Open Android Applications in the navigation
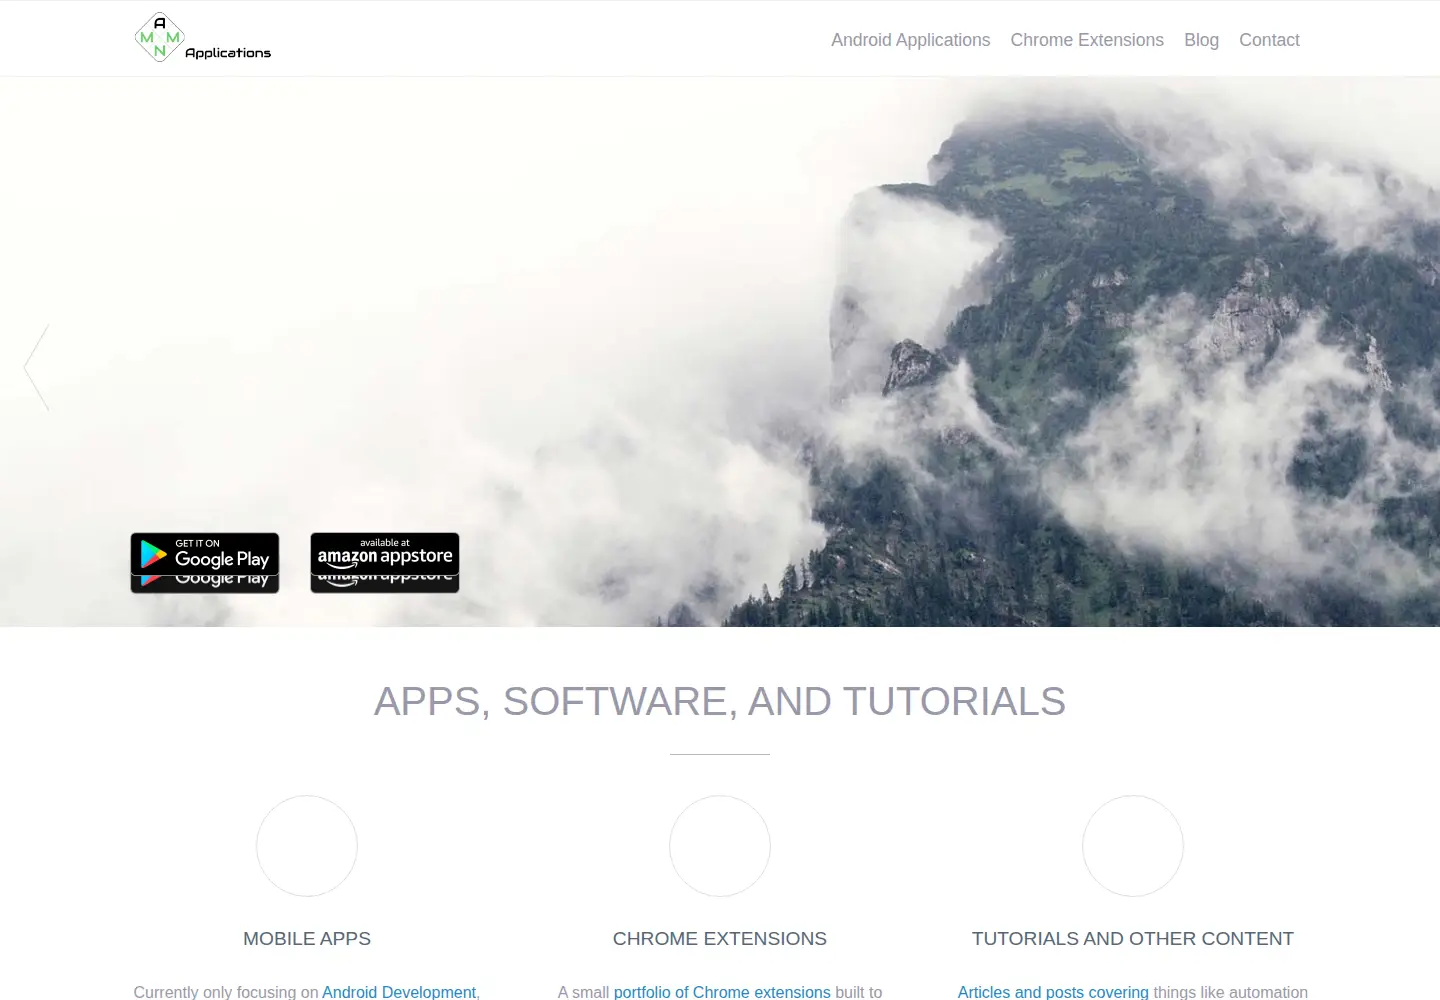 point(911,40)
